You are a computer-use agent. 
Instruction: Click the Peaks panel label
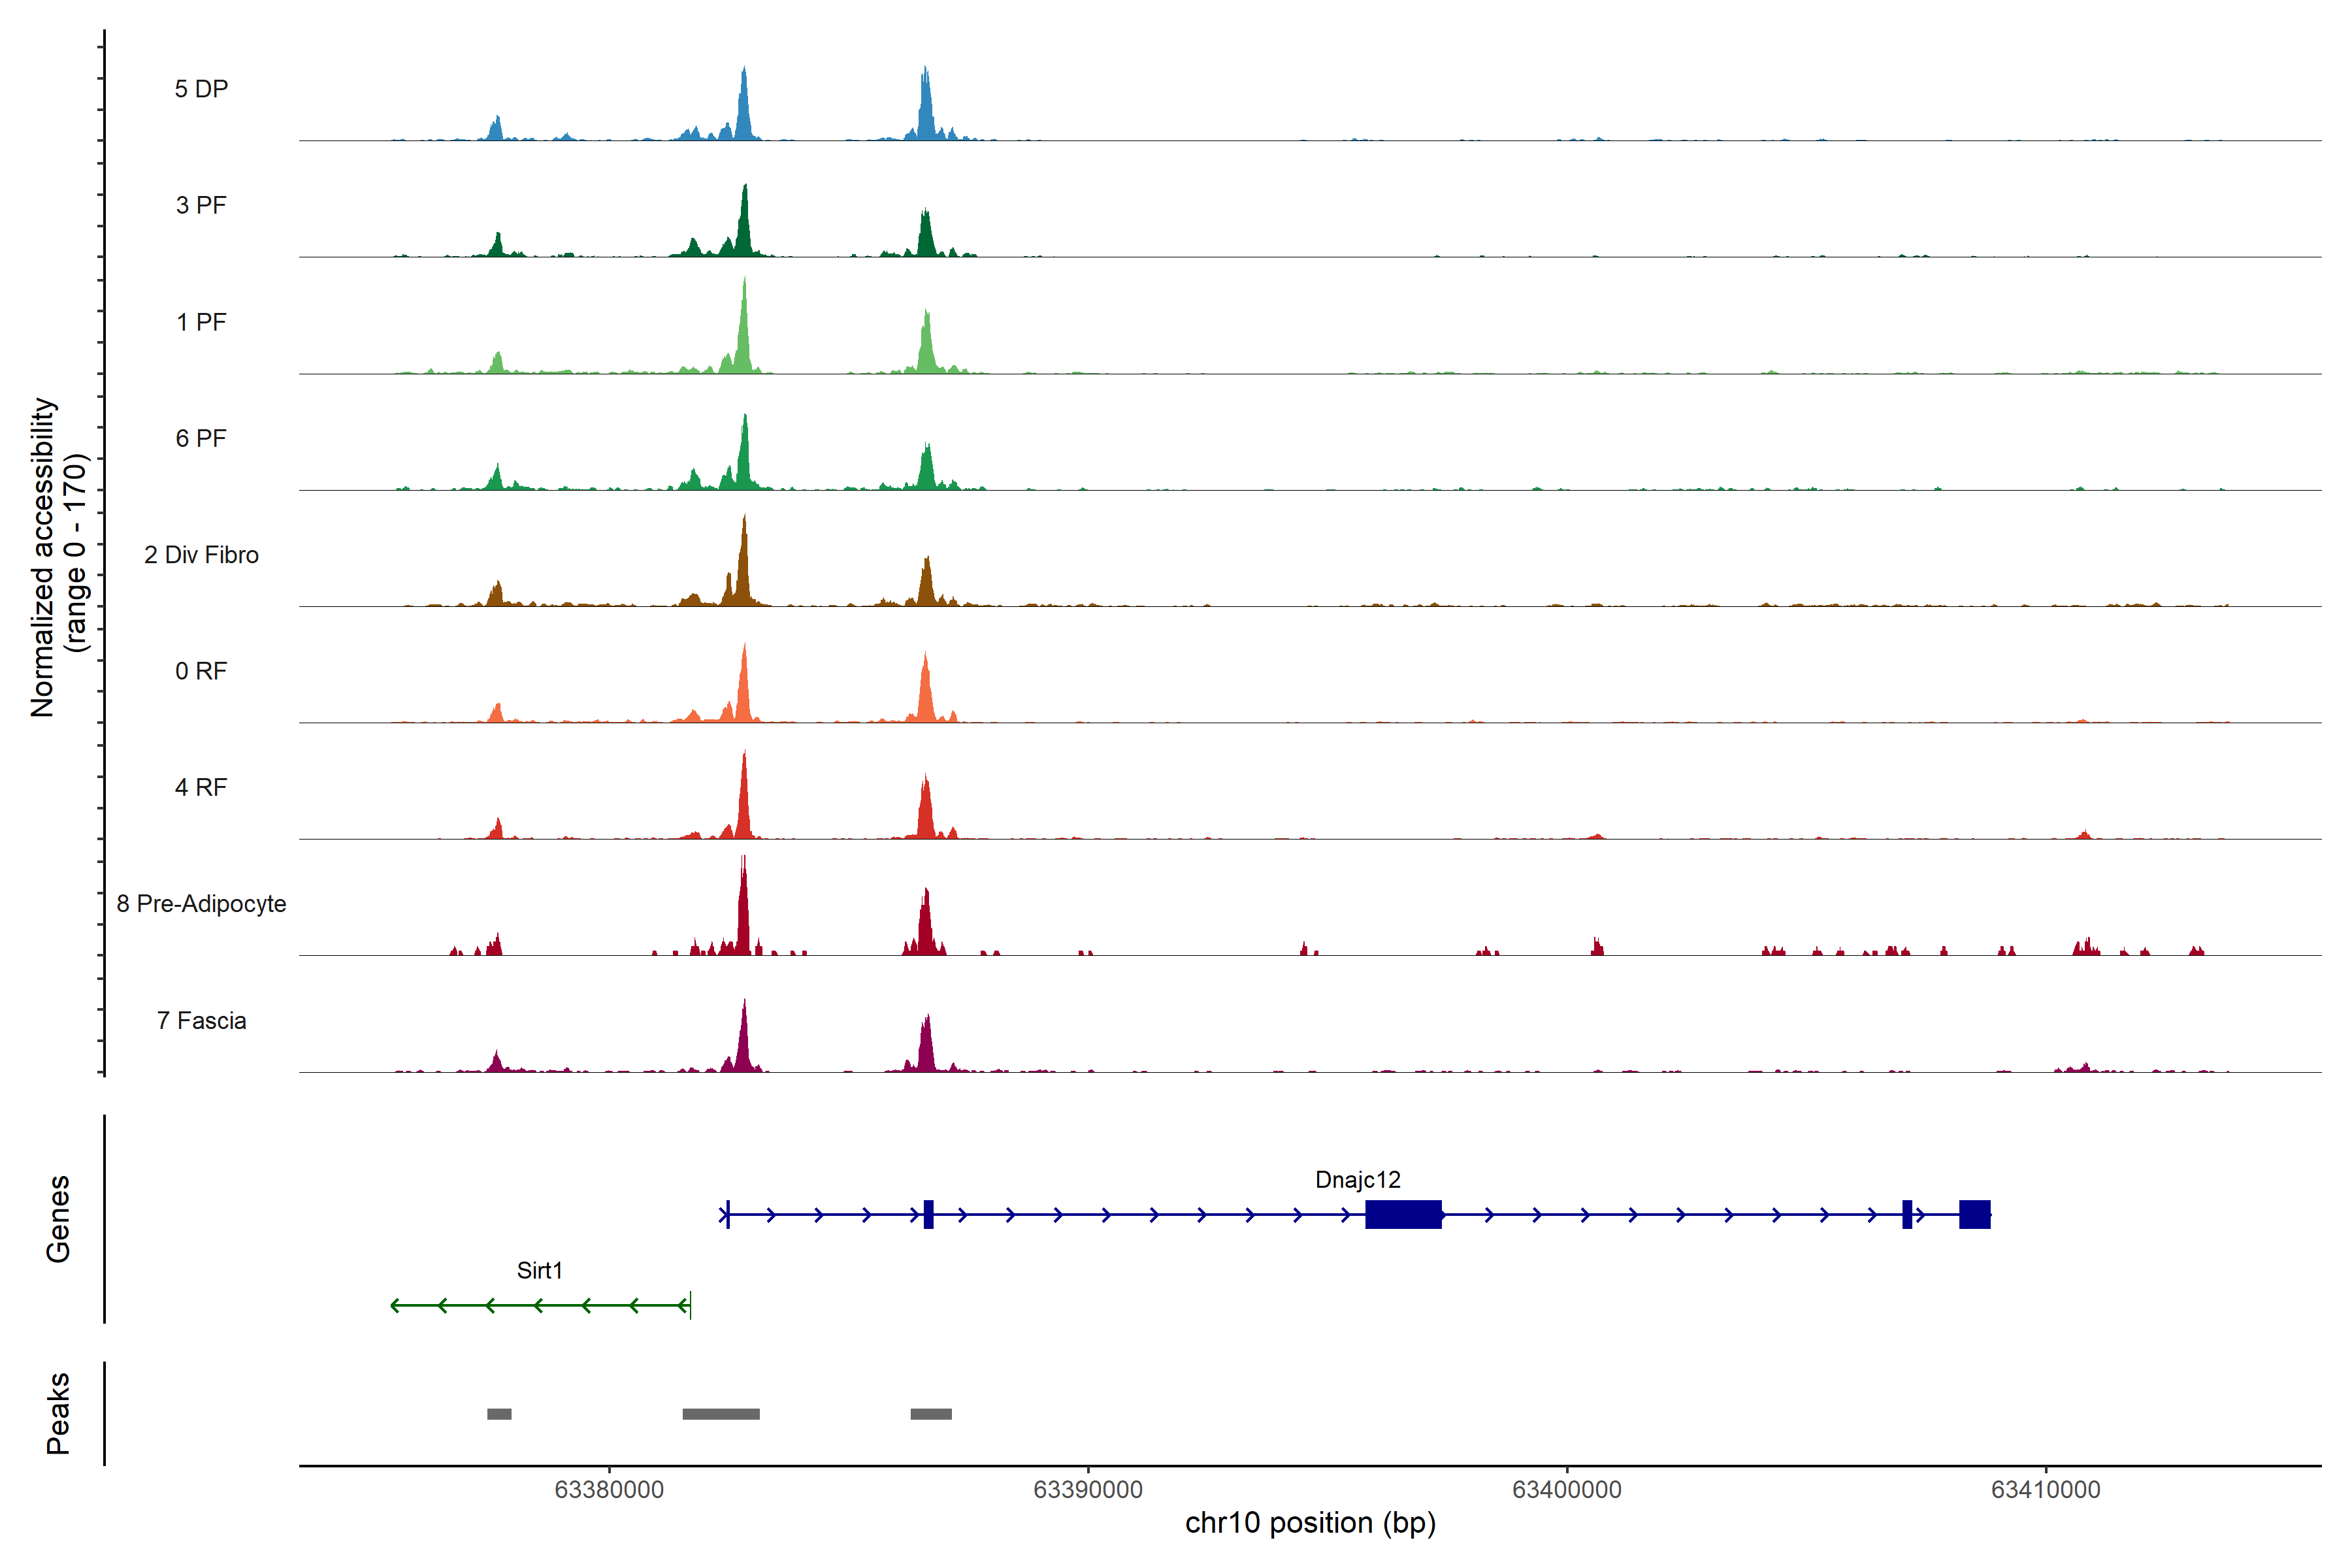(58, 1413)
